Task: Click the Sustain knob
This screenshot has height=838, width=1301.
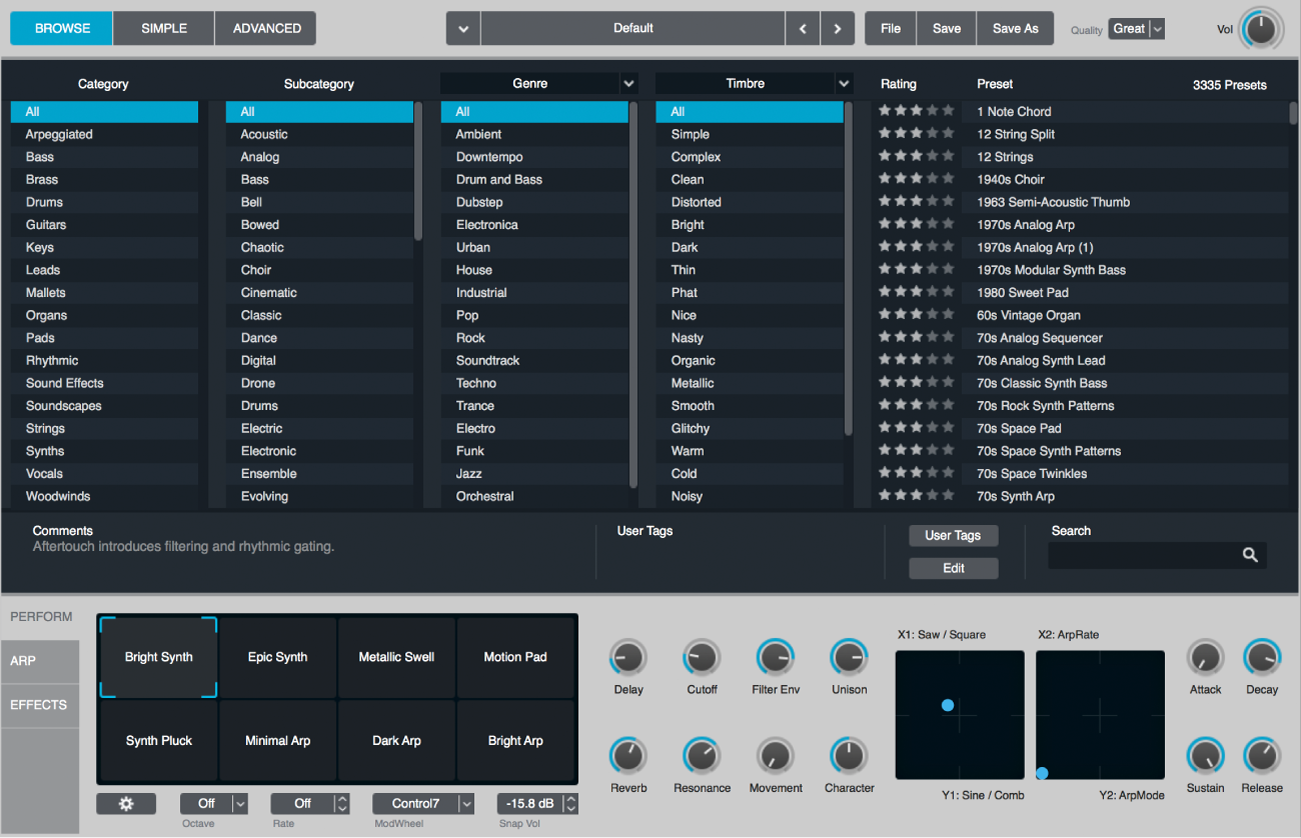Action: [x=1205, y=756]
